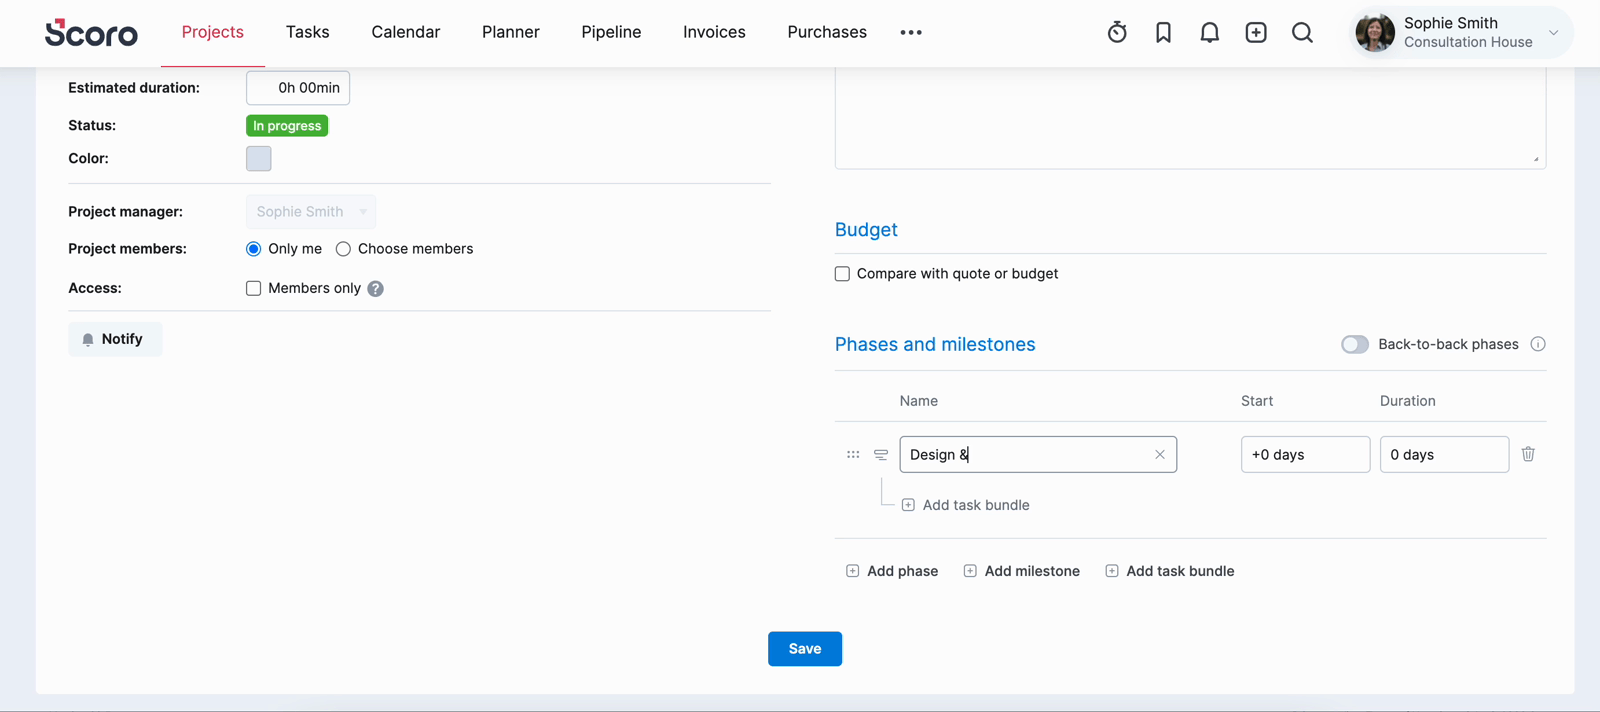Image resolution: width=1600 pixels, height=712 pixels.
Task: Clear the phase name with X icon
Action: [1160, 454]
